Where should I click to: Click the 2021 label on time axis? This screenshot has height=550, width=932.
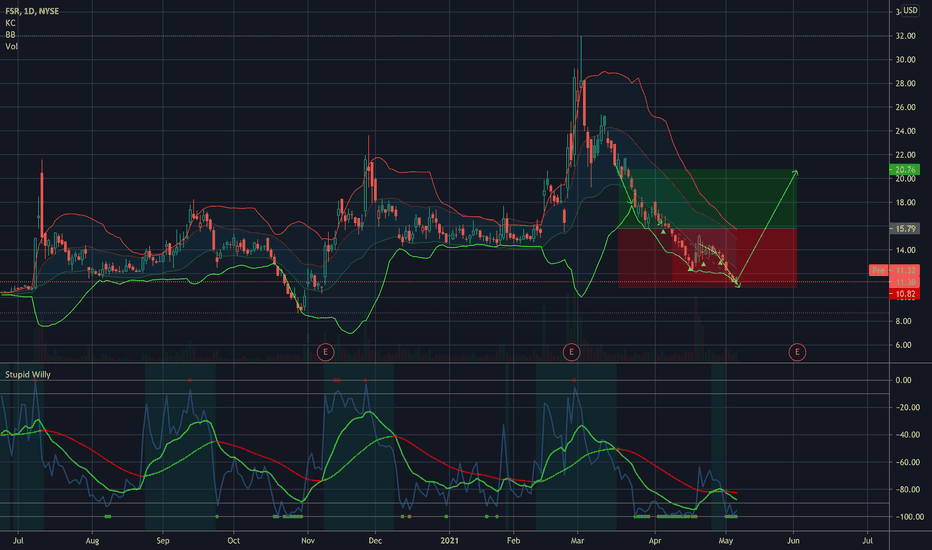449,540
